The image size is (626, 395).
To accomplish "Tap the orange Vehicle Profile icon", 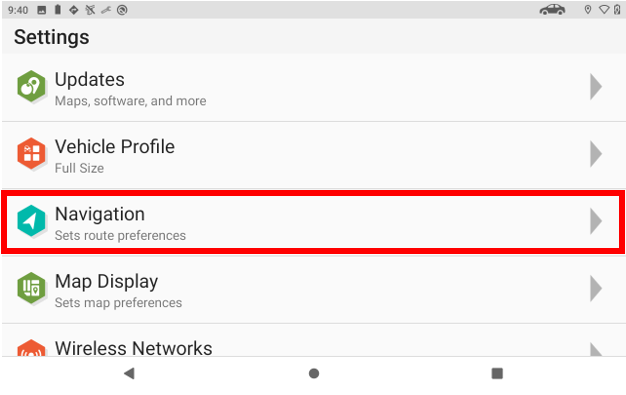I will pos(31,153).
